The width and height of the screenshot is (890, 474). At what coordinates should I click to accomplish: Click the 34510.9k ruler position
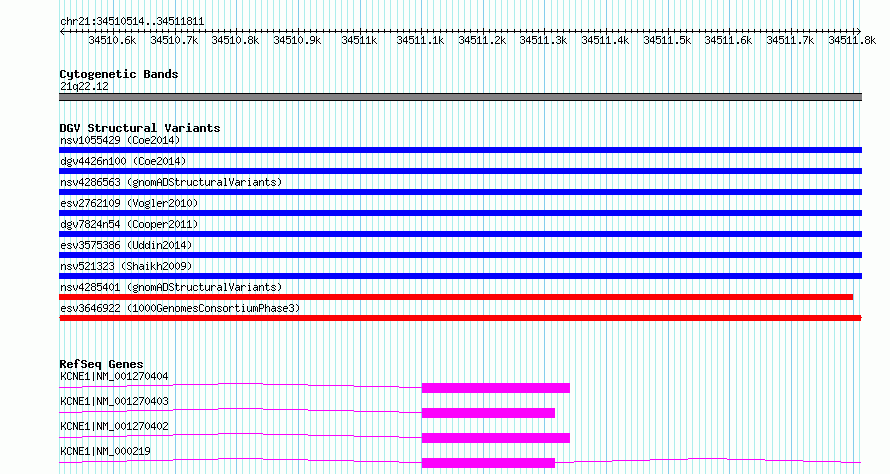[297, 40]
